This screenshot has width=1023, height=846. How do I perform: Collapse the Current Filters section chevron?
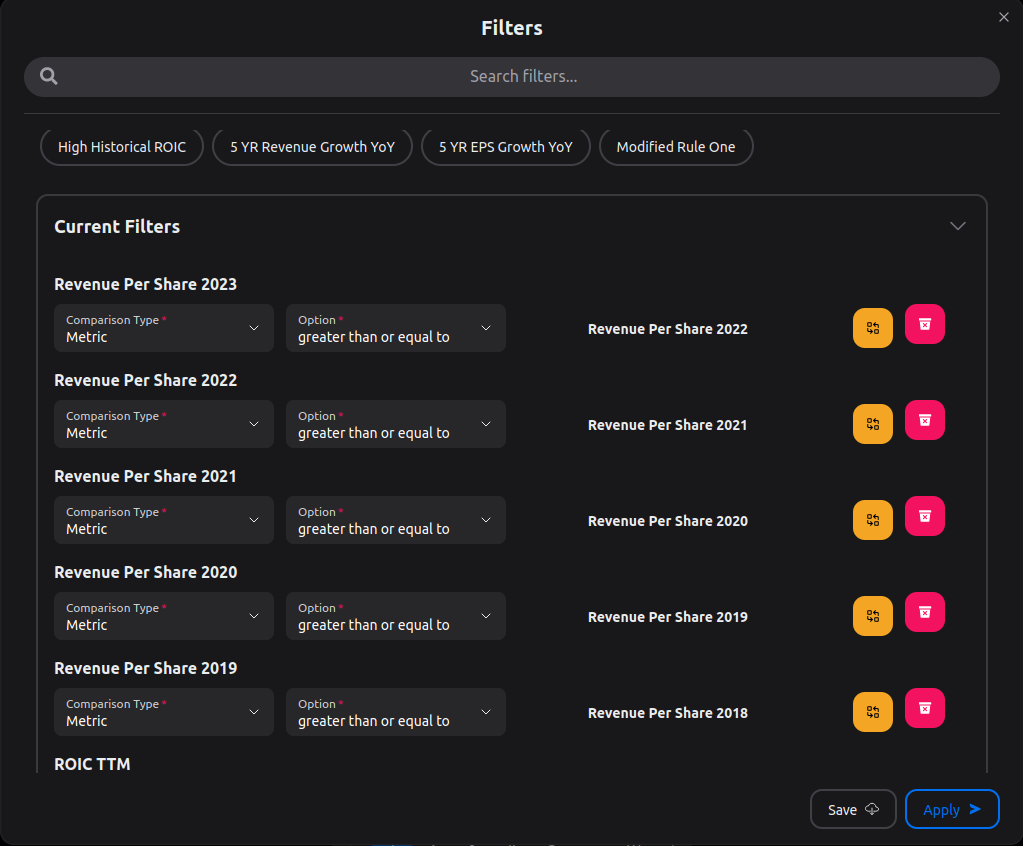point(957,226)
